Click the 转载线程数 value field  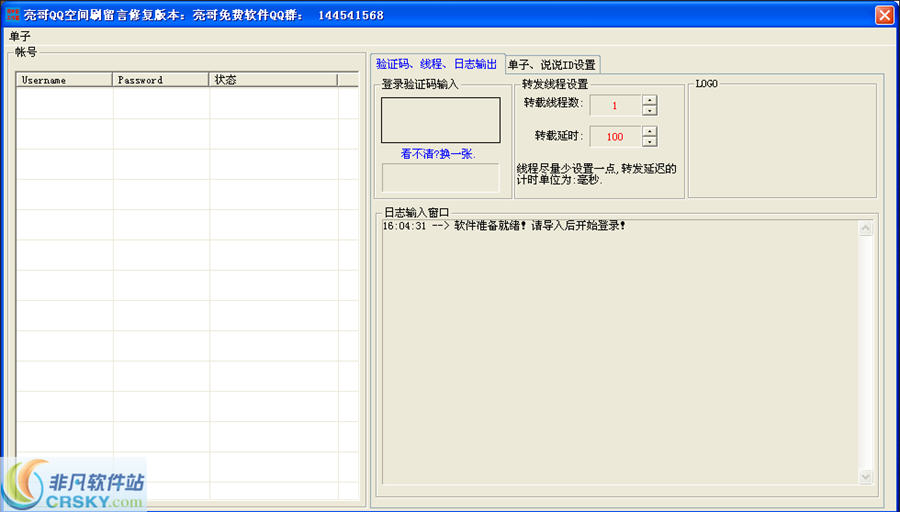615,106
